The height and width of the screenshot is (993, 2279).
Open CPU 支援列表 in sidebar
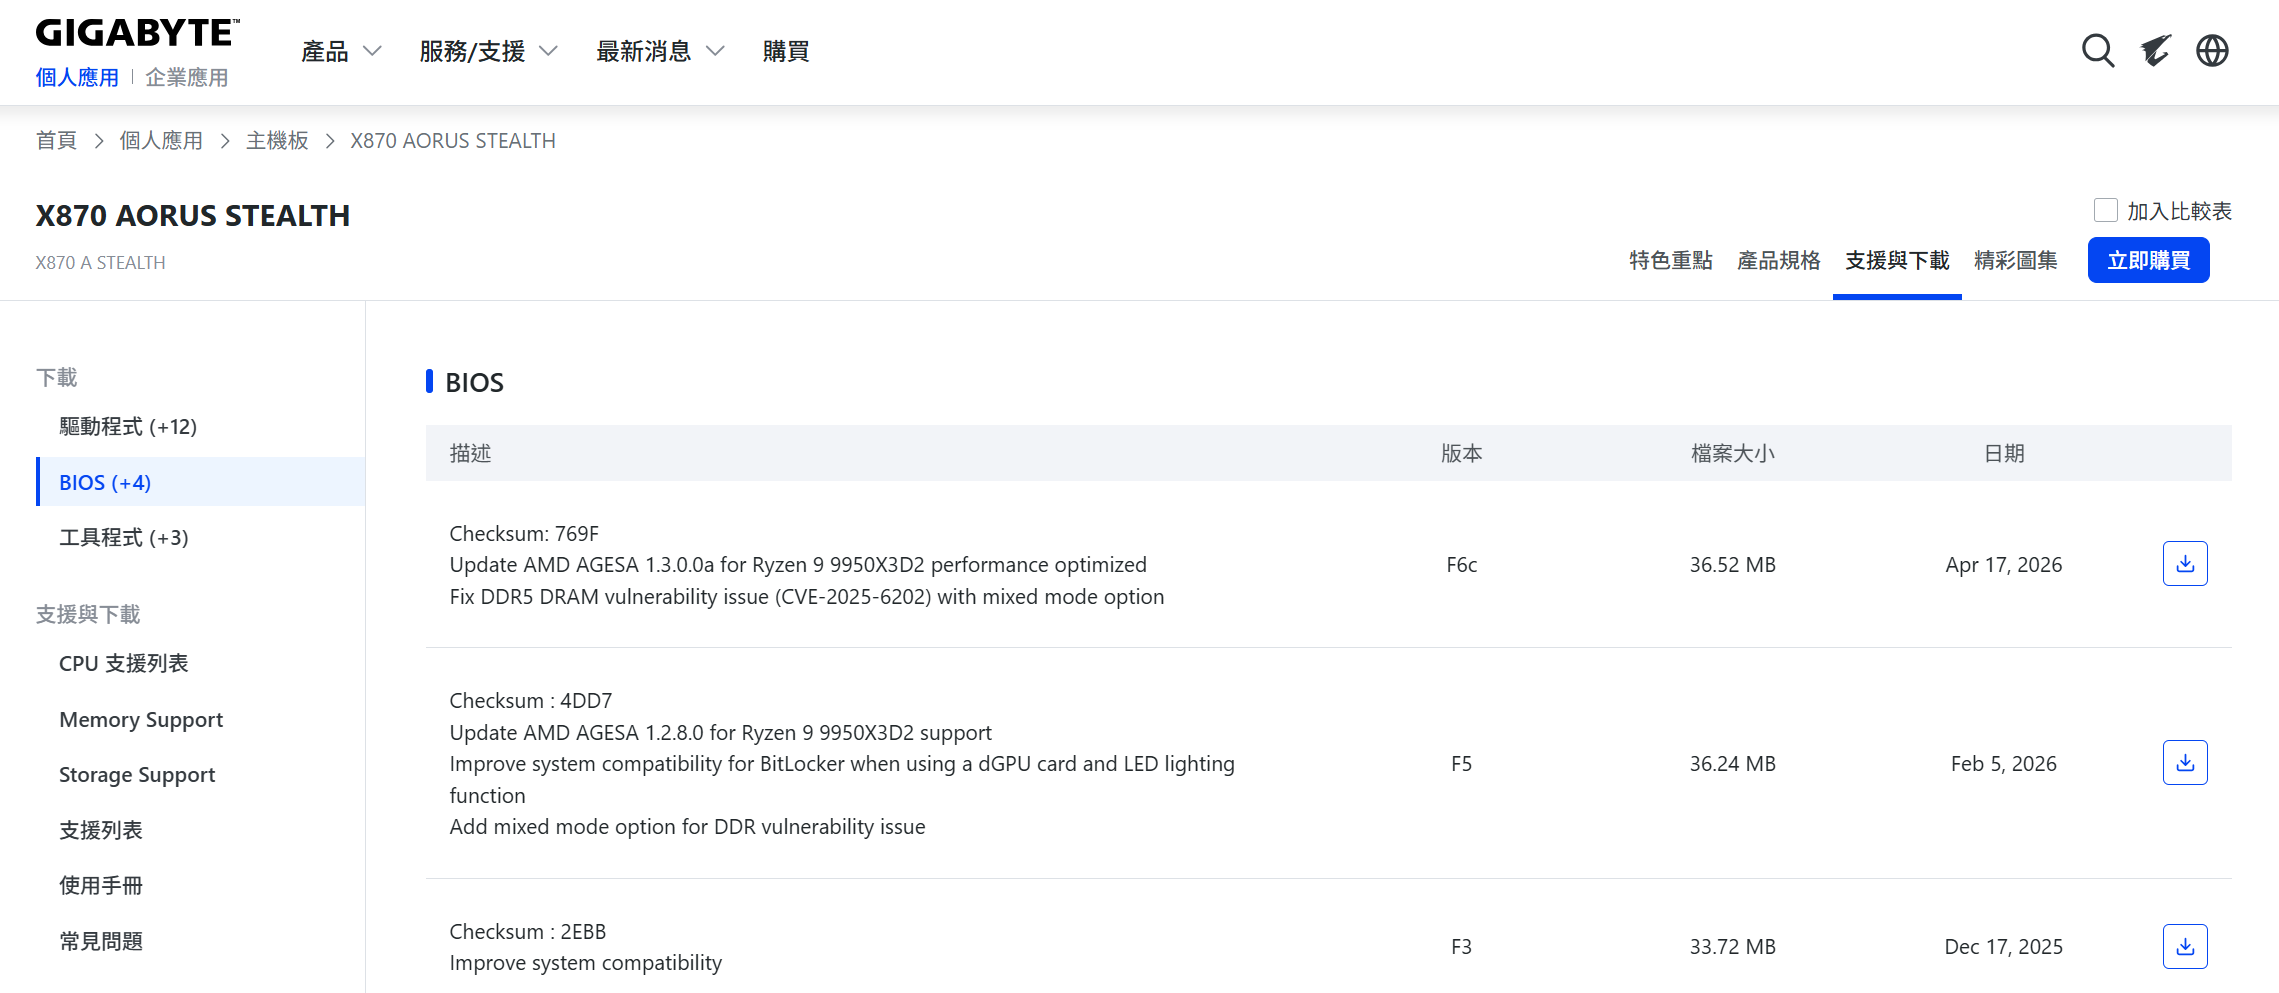coord(123,664)
